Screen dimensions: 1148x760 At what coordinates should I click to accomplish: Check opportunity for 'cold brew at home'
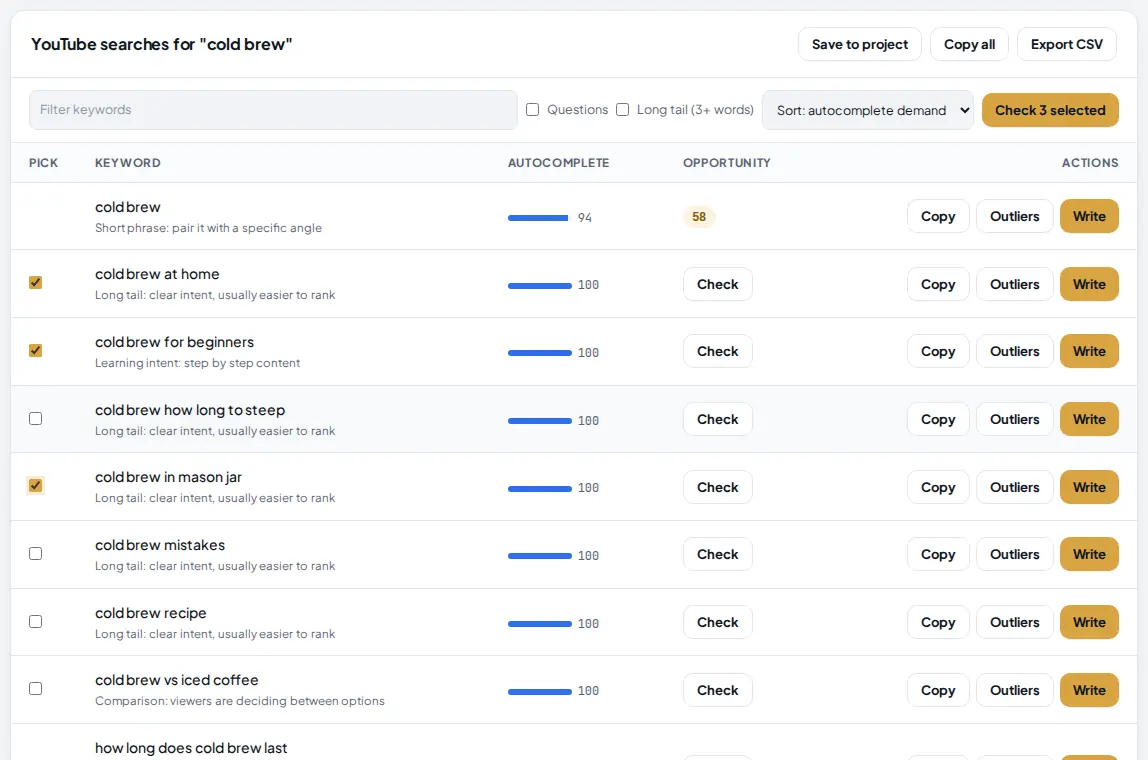718,284
